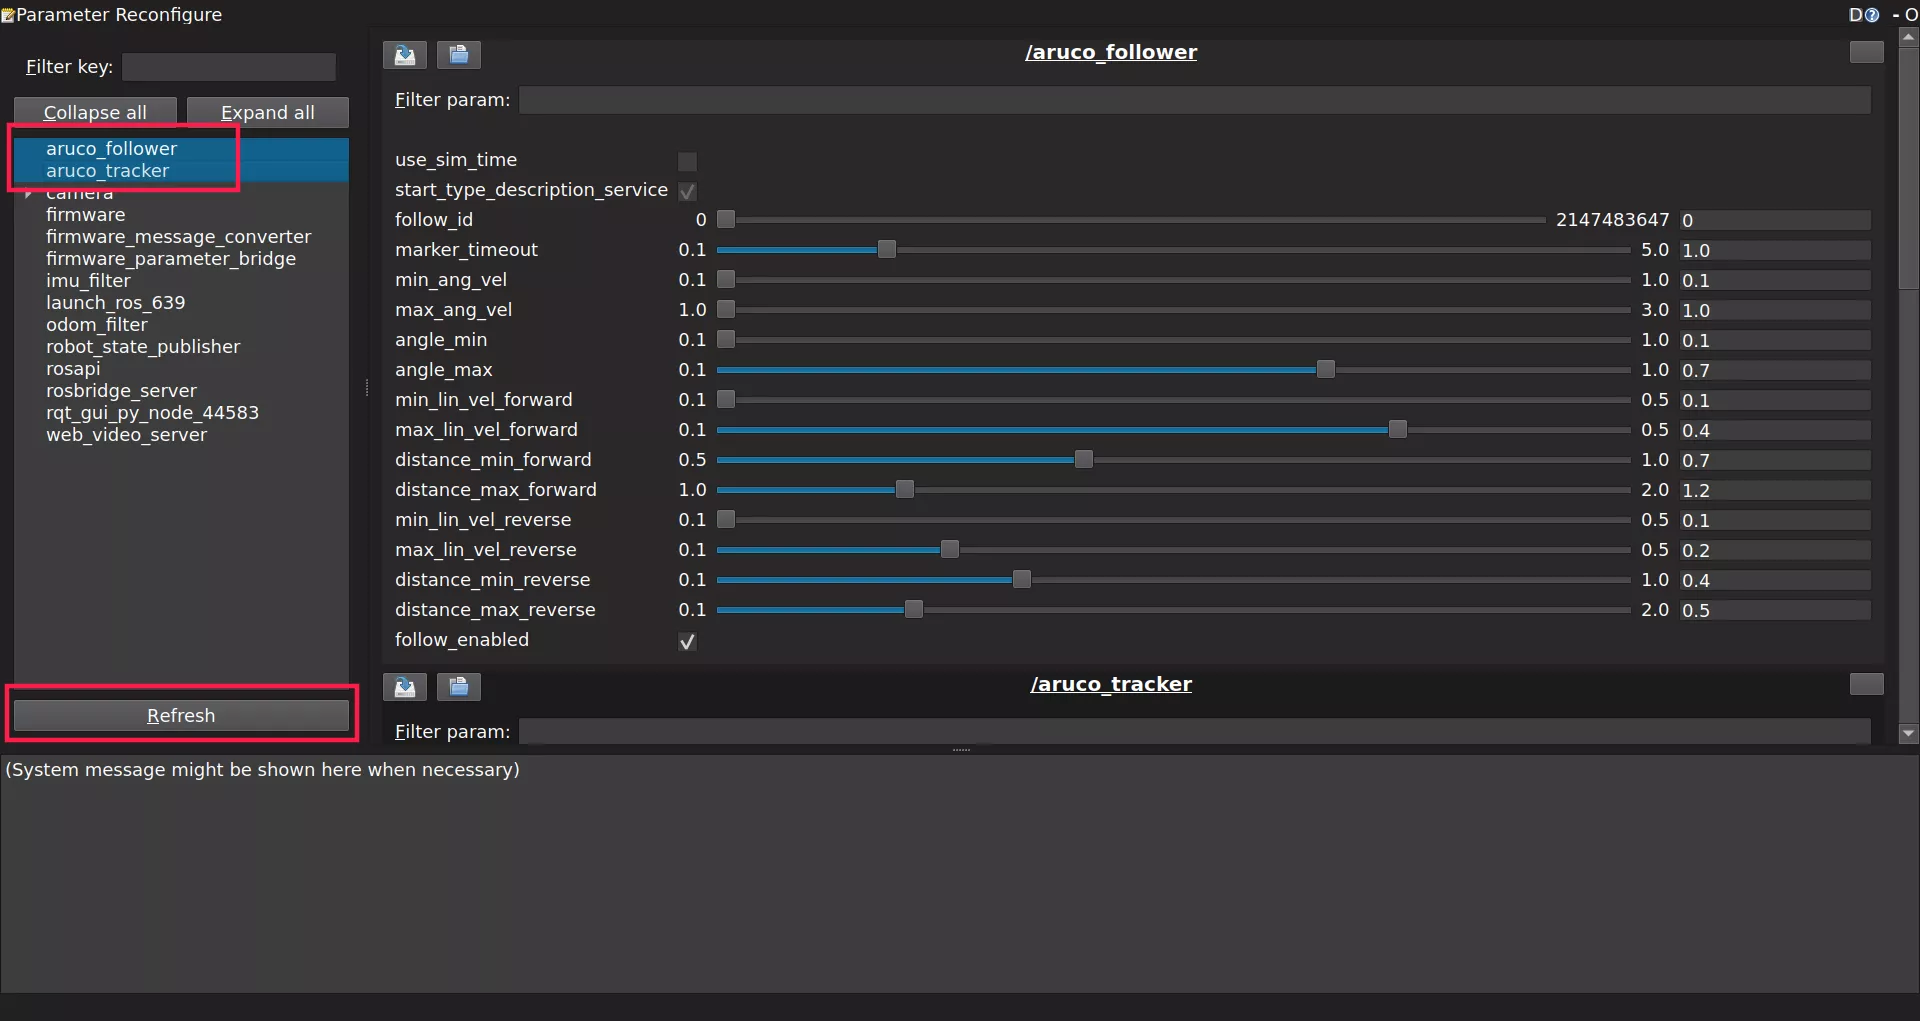Viewport: 1920px width, 1021px height.
Task: Click the load-from-file icon for /aruco_follower
Action: [459, 54]
